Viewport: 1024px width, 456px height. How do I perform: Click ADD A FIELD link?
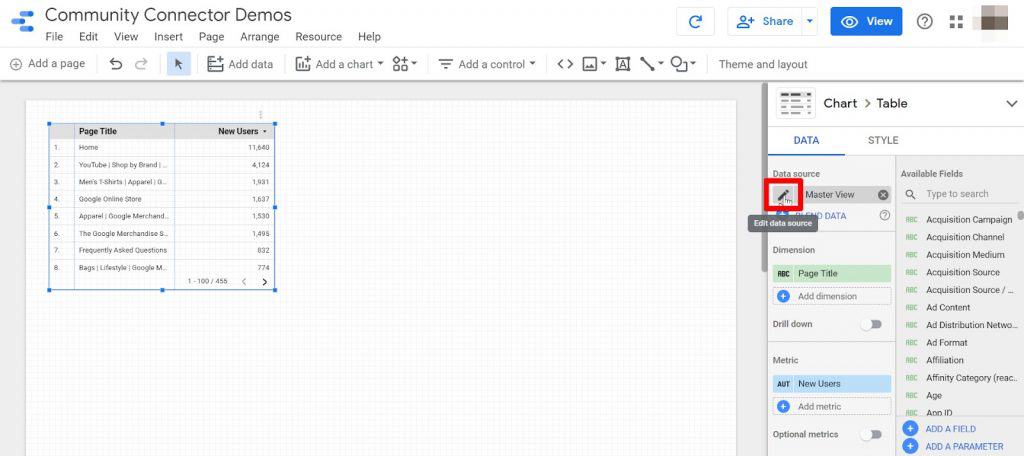(950, 428)
